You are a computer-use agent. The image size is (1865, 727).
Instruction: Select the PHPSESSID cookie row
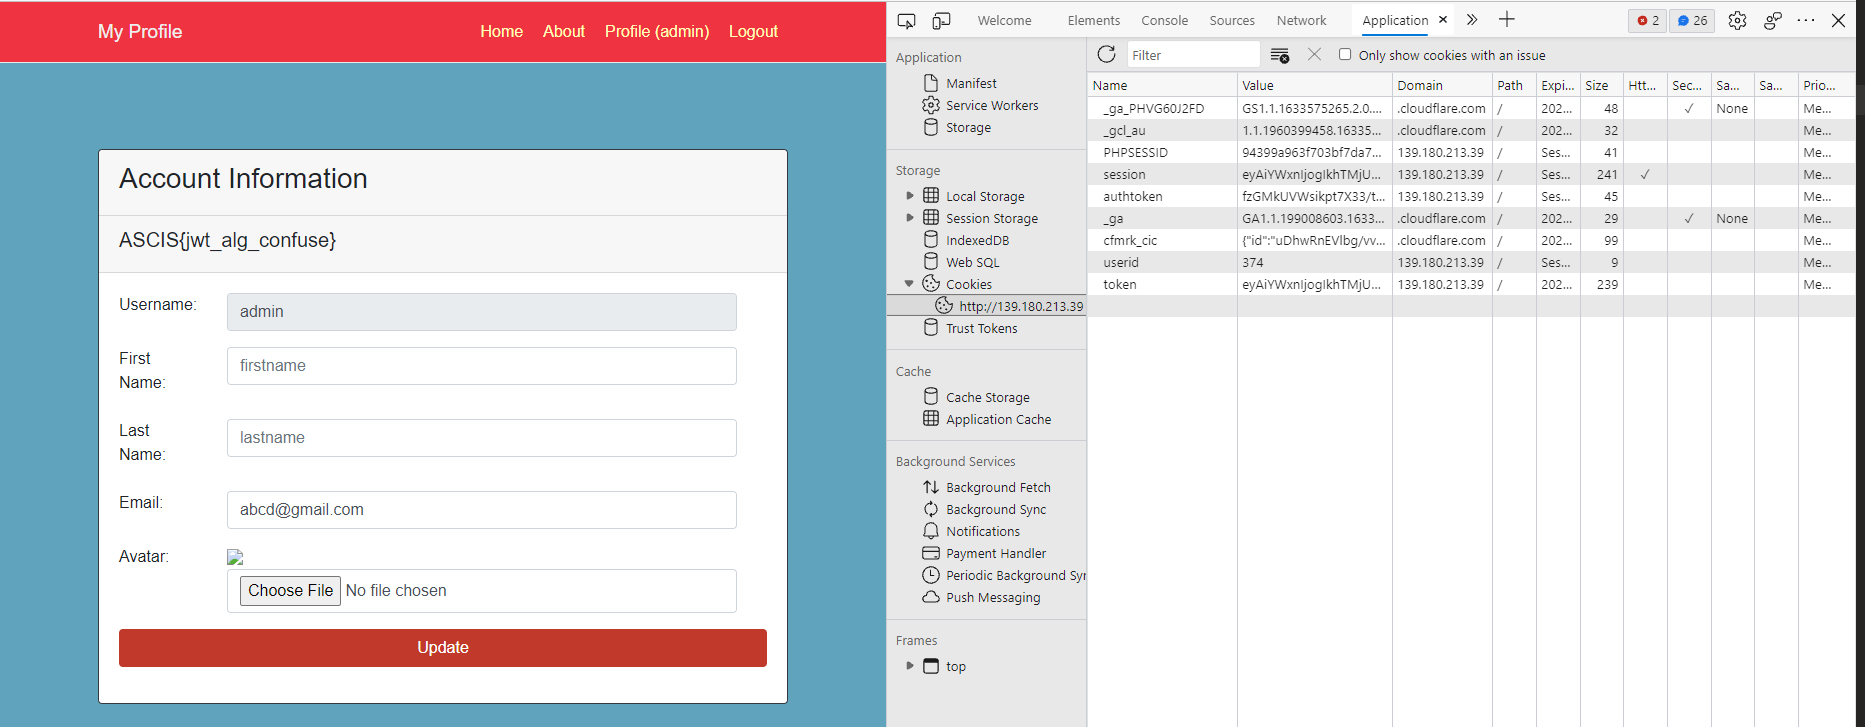point(1471,152)
